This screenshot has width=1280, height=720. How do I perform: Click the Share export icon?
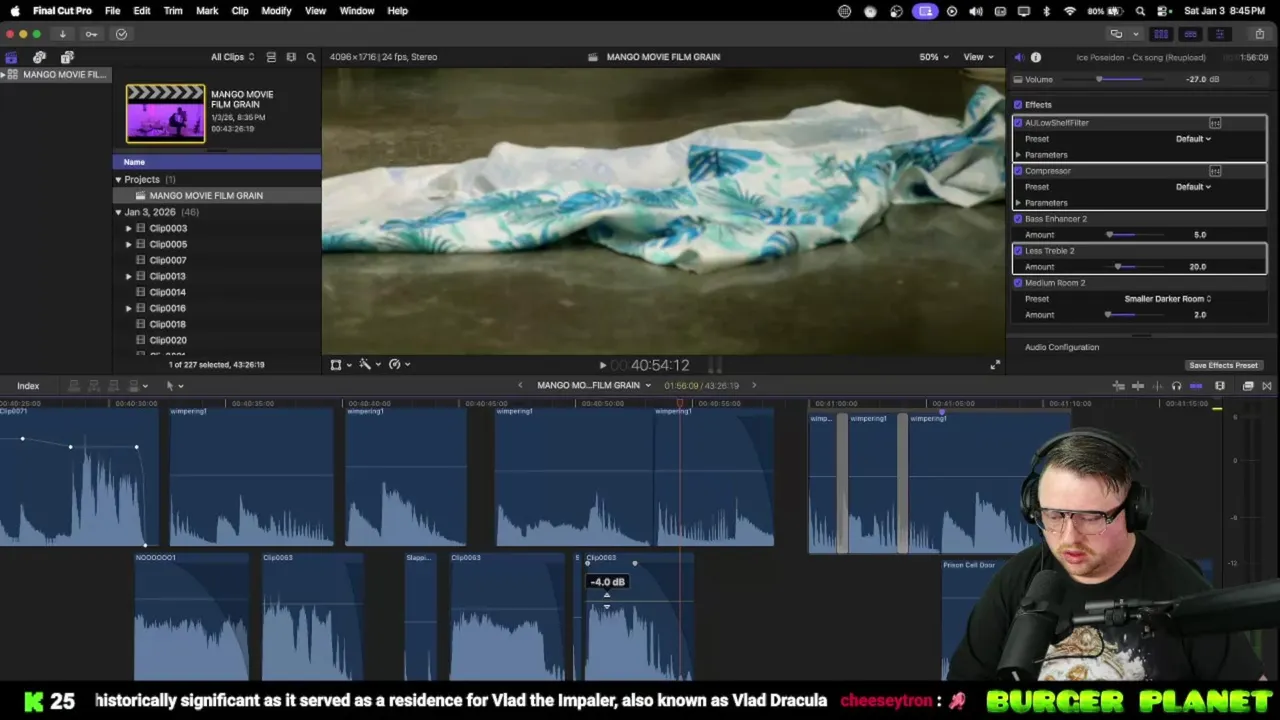pos(1260,34)
